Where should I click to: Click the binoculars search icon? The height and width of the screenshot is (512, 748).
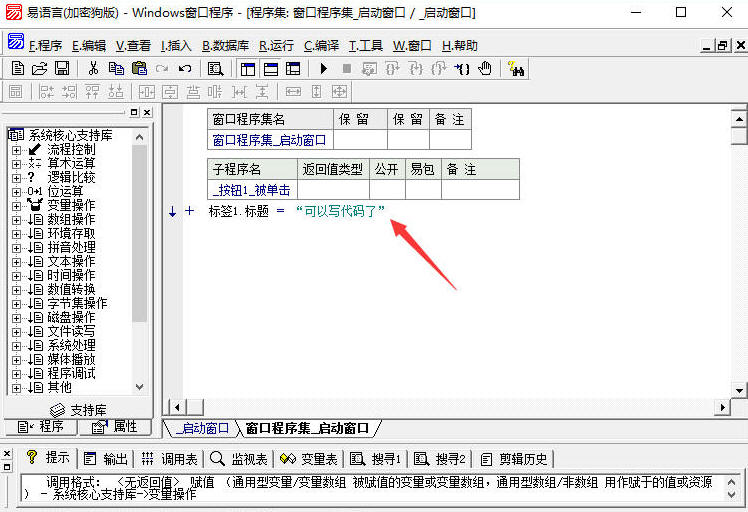click(516, 68)
